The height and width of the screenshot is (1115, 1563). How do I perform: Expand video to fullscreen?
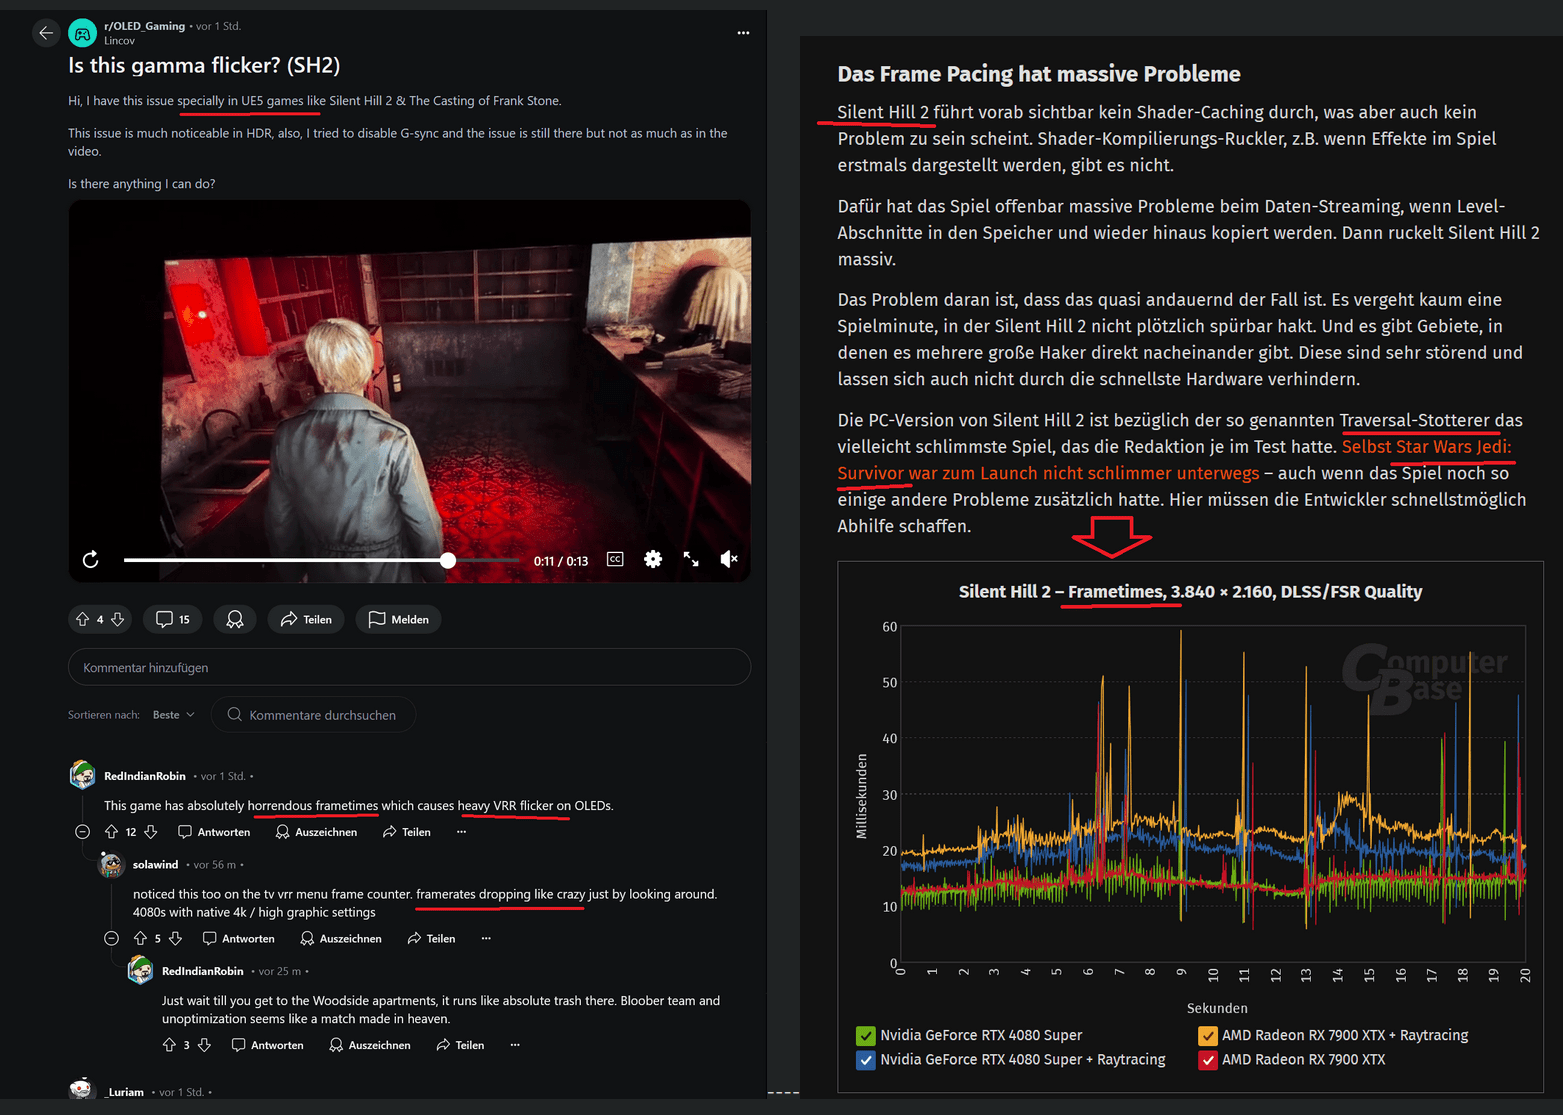click(x=691, y=559)
